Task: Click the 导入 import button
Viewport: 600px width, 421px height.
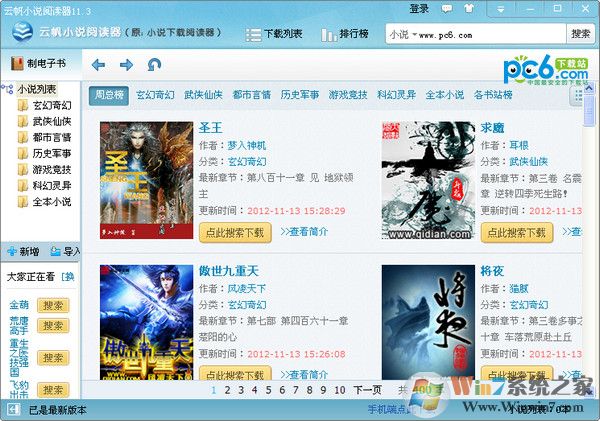Action: point(65,251)
